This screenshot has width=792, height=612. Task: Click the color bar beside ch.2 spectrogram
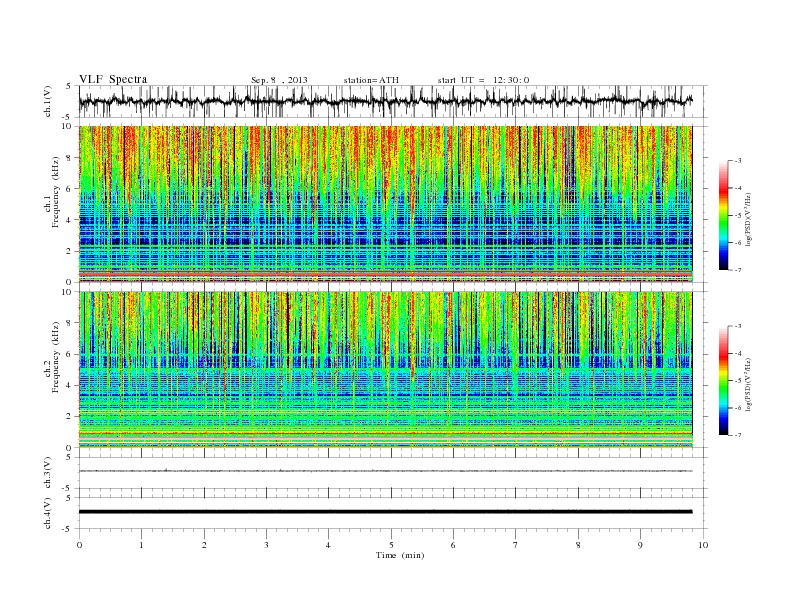(x=723, y=381)
